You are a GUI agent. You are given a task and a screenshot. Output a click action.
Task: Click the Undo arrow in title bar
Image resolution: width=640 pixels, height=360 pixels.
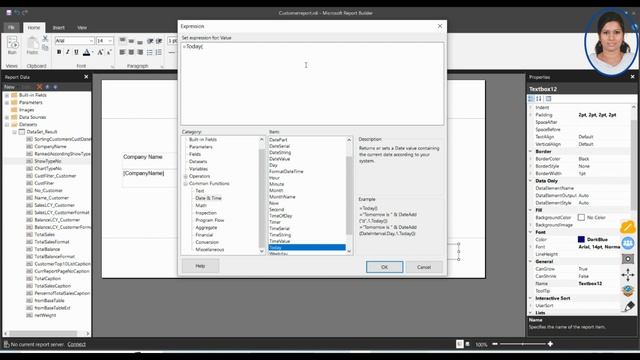click(x=17, y=13)
